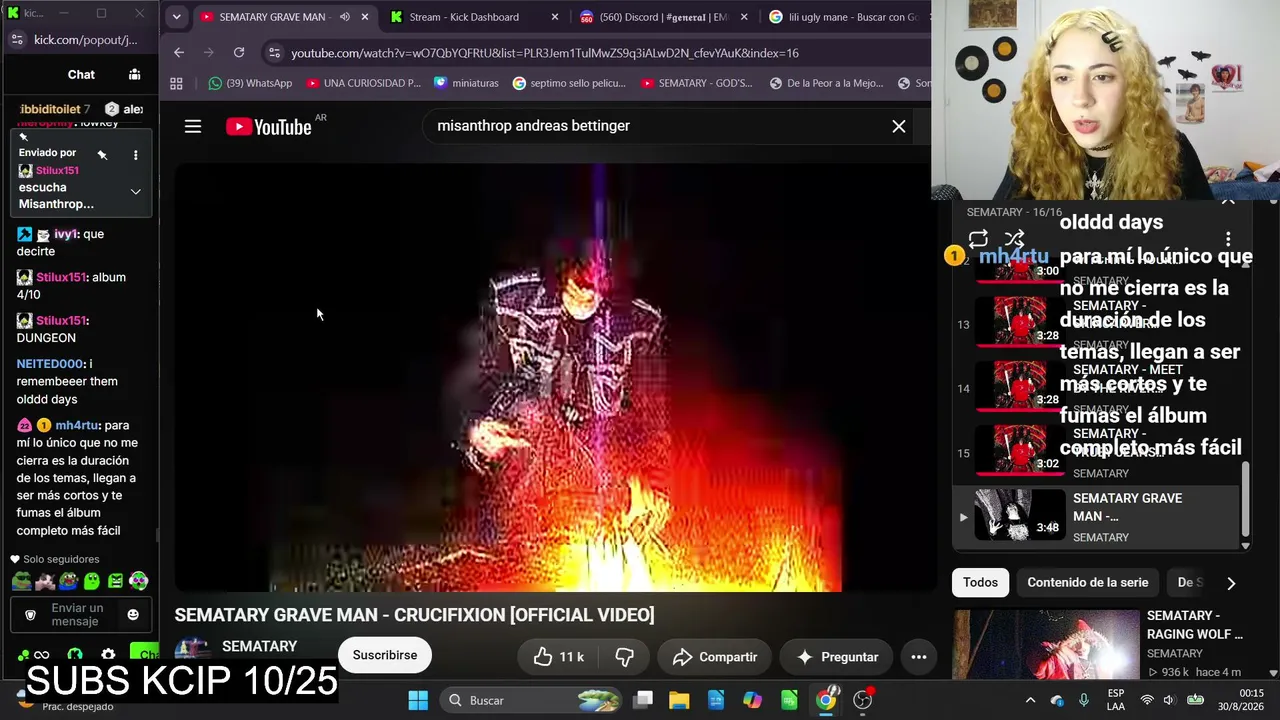Open the taskbar volume control
The height and width of the screenshot is (720, 1280).
pos(1170,700)
